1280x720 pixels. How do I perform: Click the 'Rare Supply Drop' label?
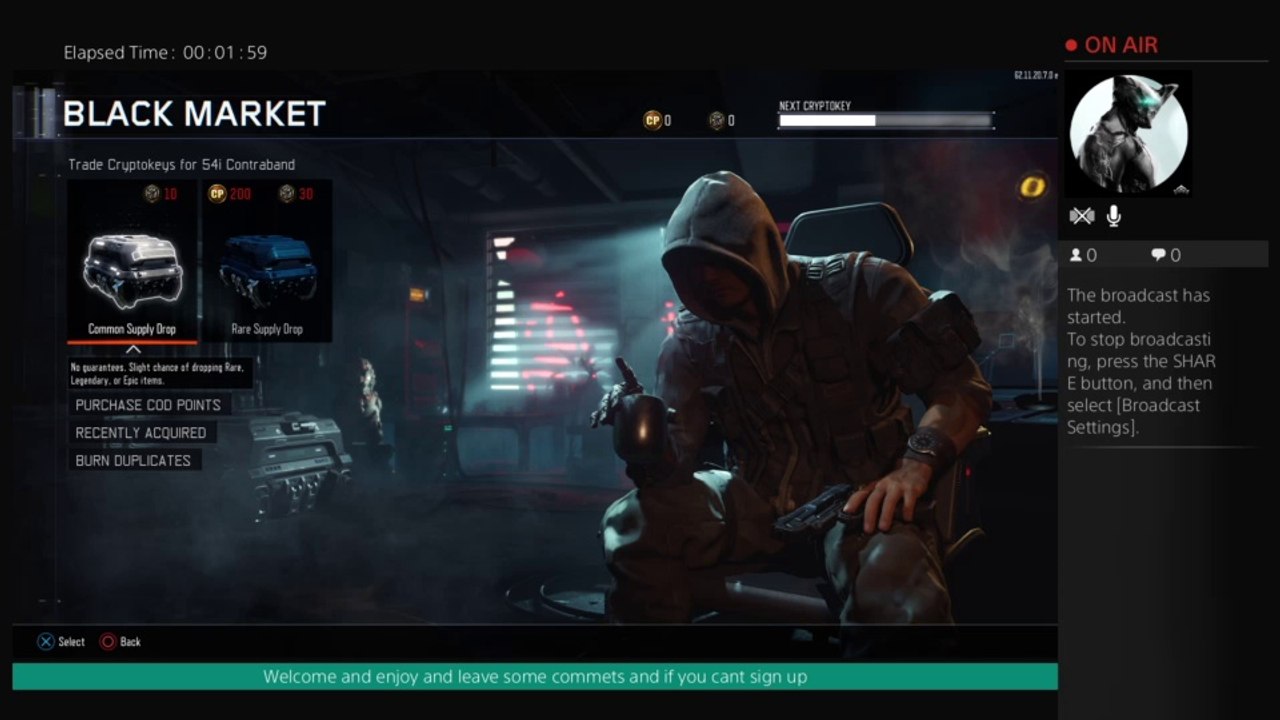pyautogui.click(x=267, y=329)
